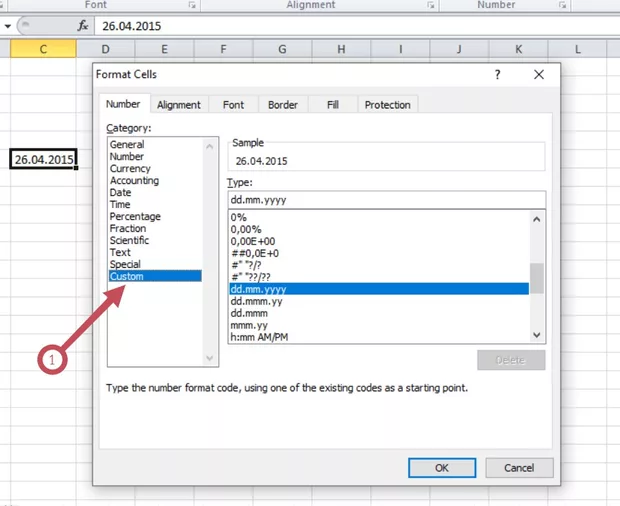The width and height of the screenshot is (620, 506).
Task: Expand the Name Box dropdown arrow
Action: [8, 27]
